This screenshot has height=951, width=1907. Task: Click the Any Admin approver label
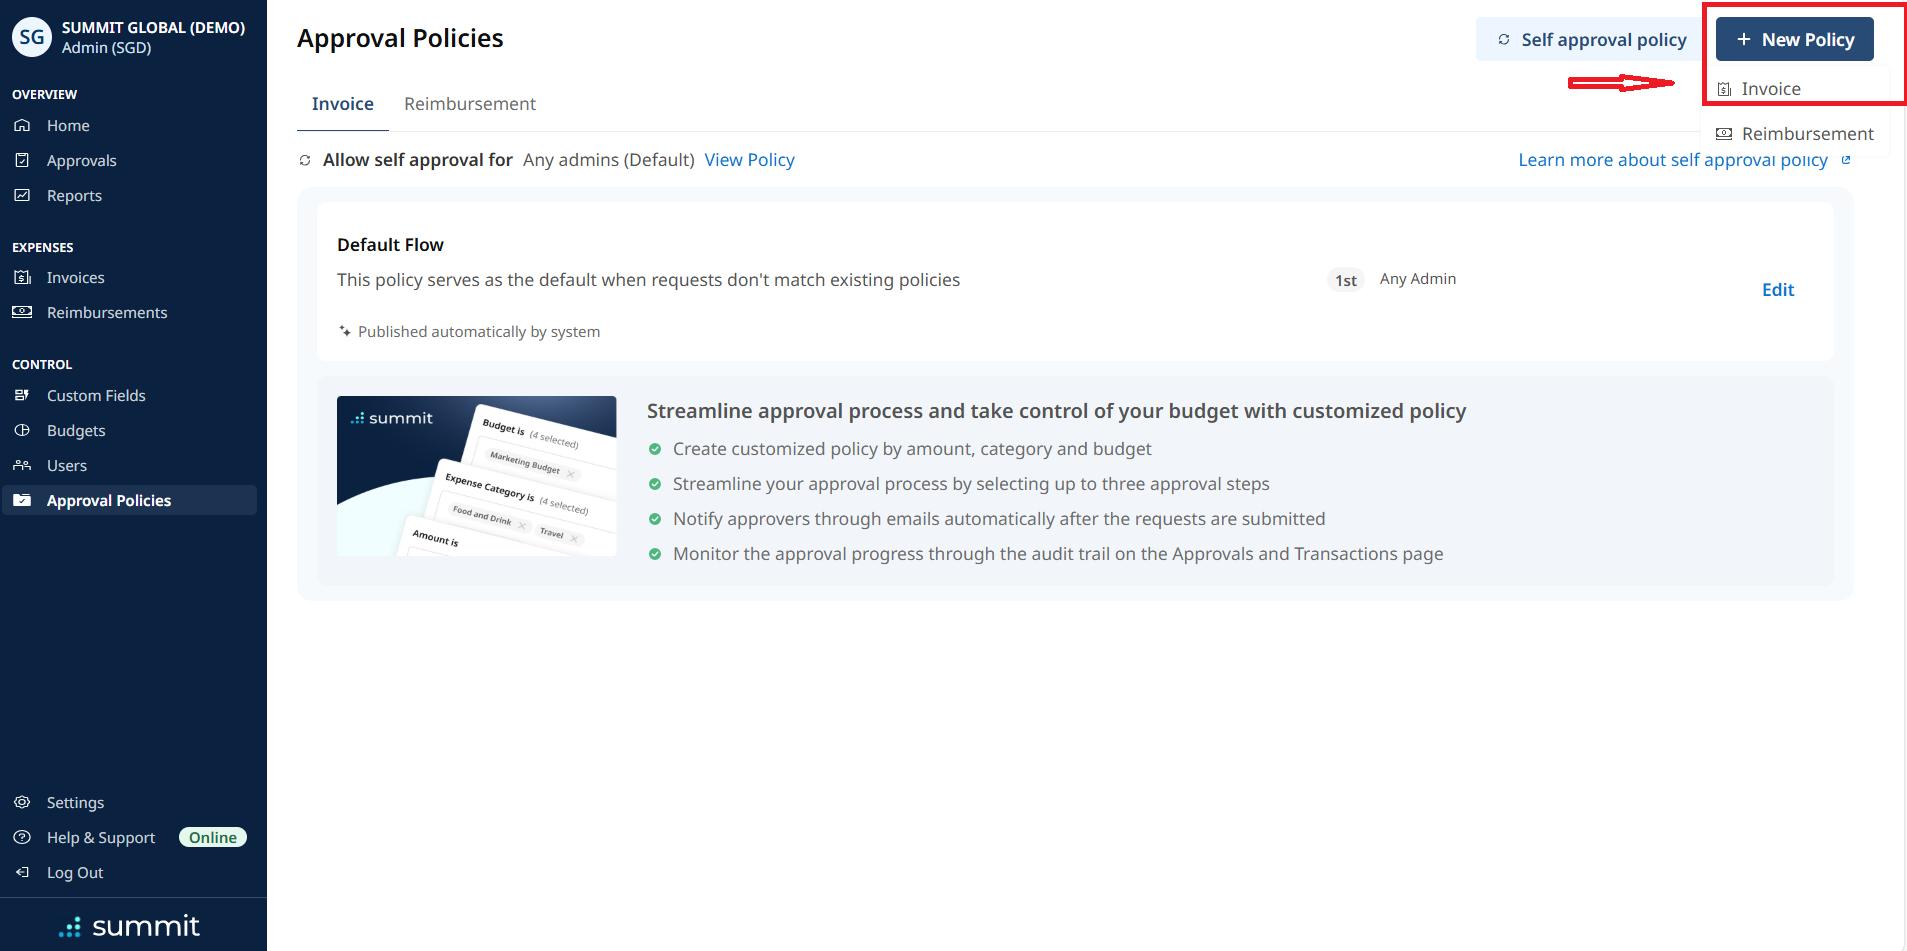1418,279
